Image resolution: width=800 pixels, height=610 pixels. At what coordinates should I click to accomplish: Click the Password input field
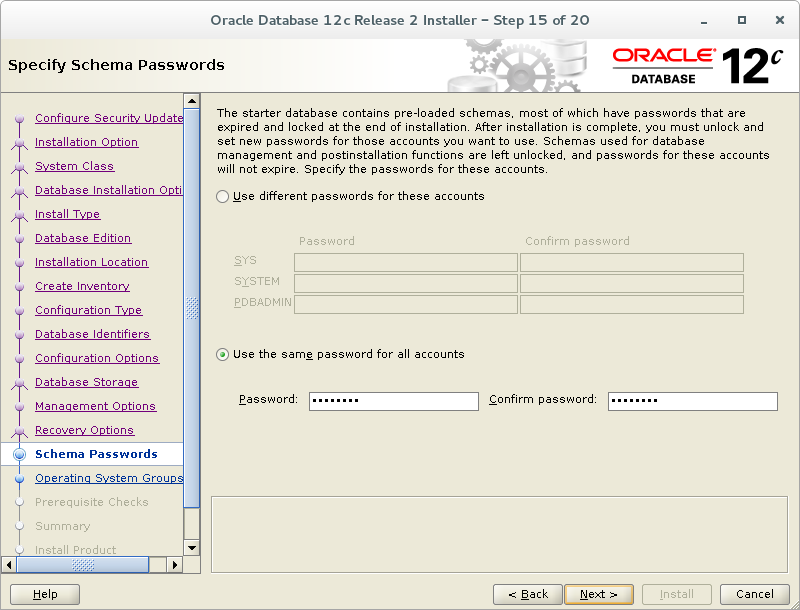[393, 401]
